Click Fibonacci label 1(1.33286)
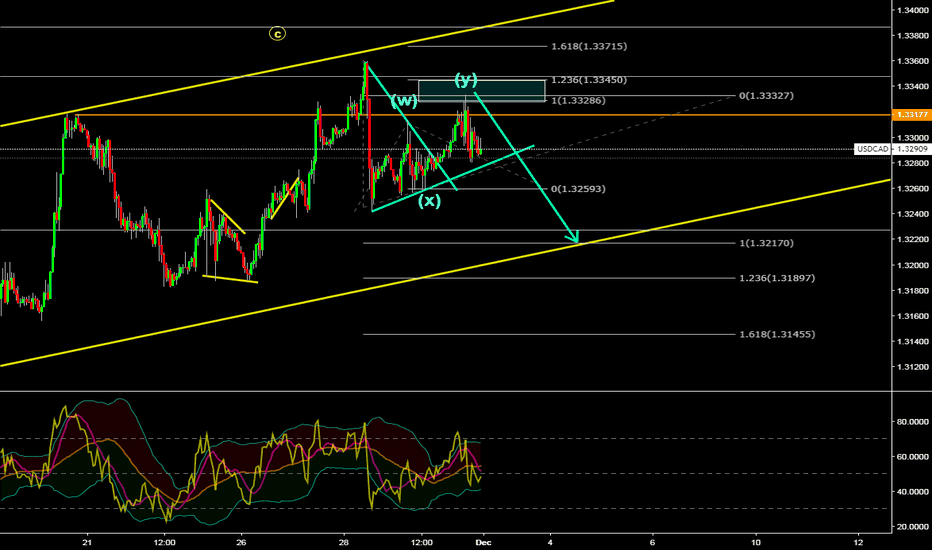The width and height of the screenshot is (932, 550). pos(578,100)
